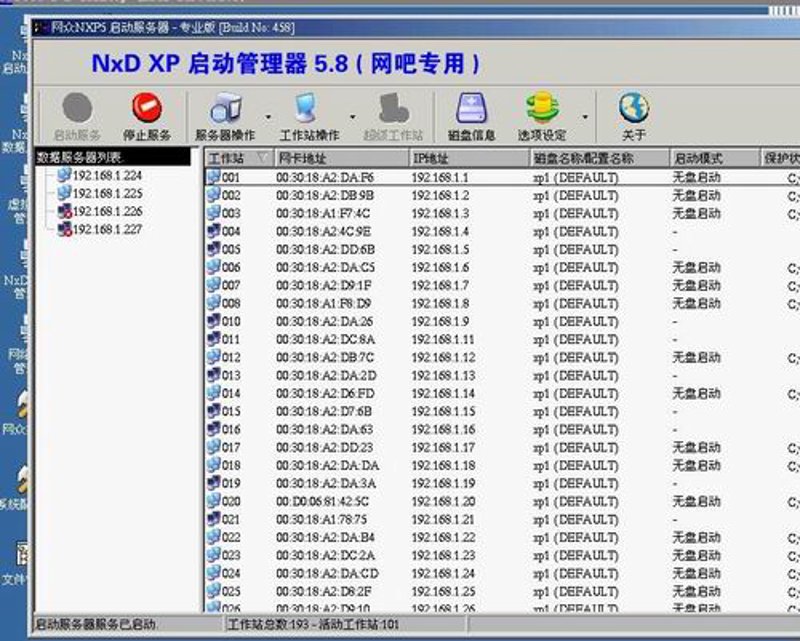800x641 pixels.
Task: Click 无盘启动 mode in row 022
Action: pyautogui.click(x=696, y=537)
